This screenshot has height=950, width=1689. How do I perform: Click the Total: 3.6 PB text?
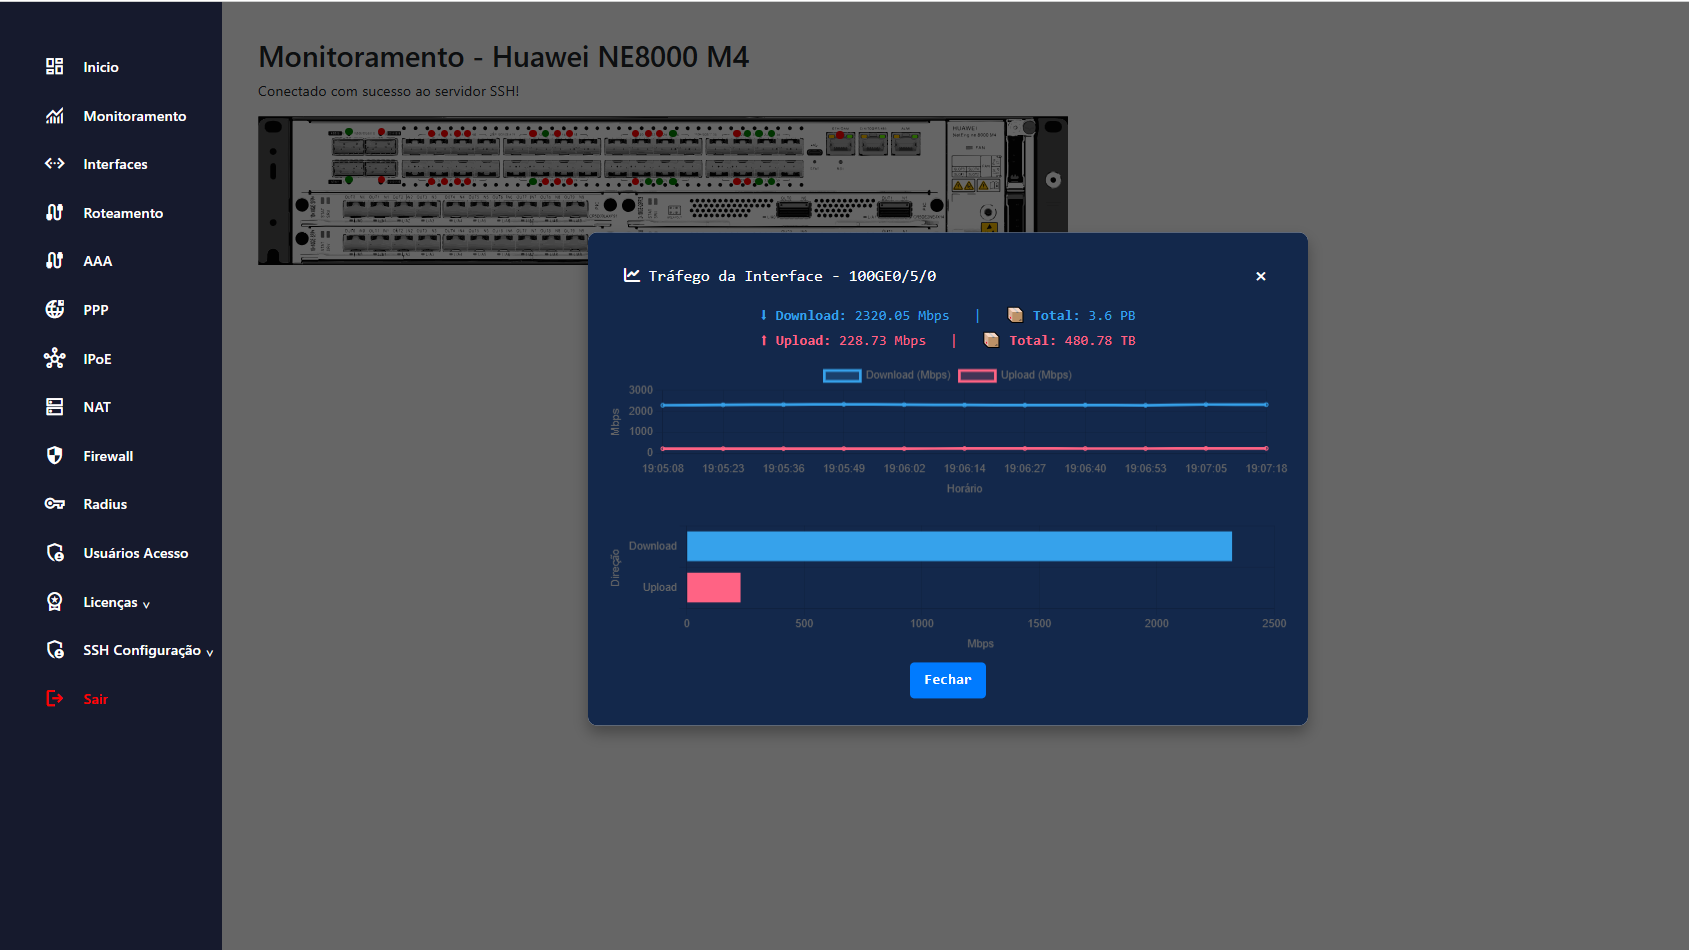[x=1084, y=315]
